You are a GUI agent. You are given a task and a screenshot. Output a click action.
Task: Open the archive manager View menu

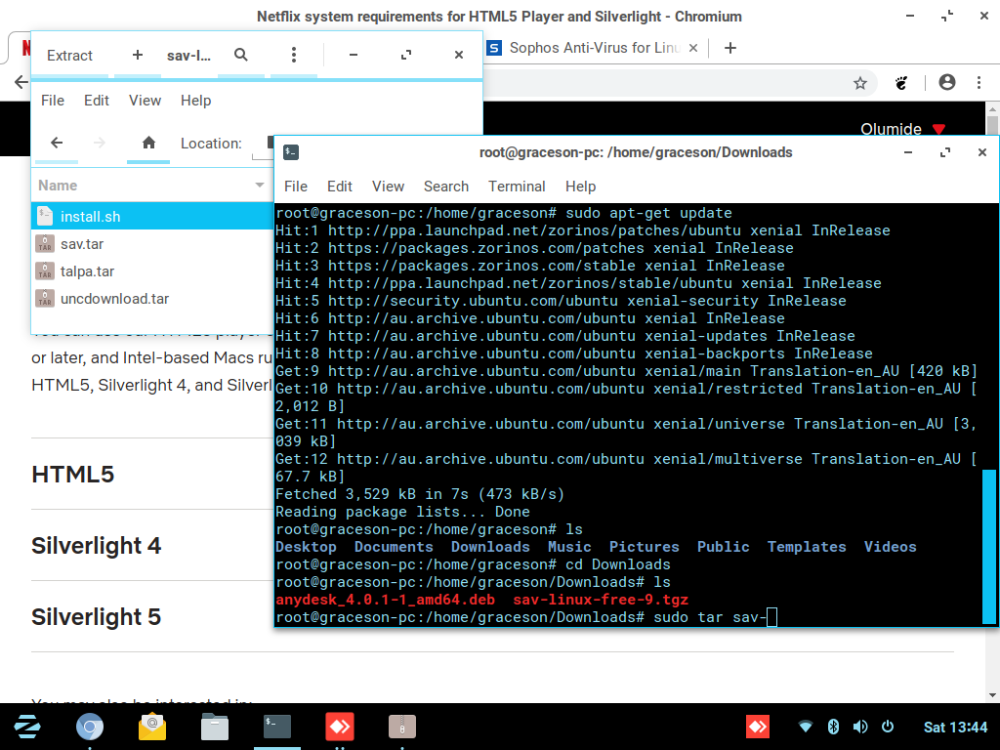pyautogui.click(x=145, y=101)
